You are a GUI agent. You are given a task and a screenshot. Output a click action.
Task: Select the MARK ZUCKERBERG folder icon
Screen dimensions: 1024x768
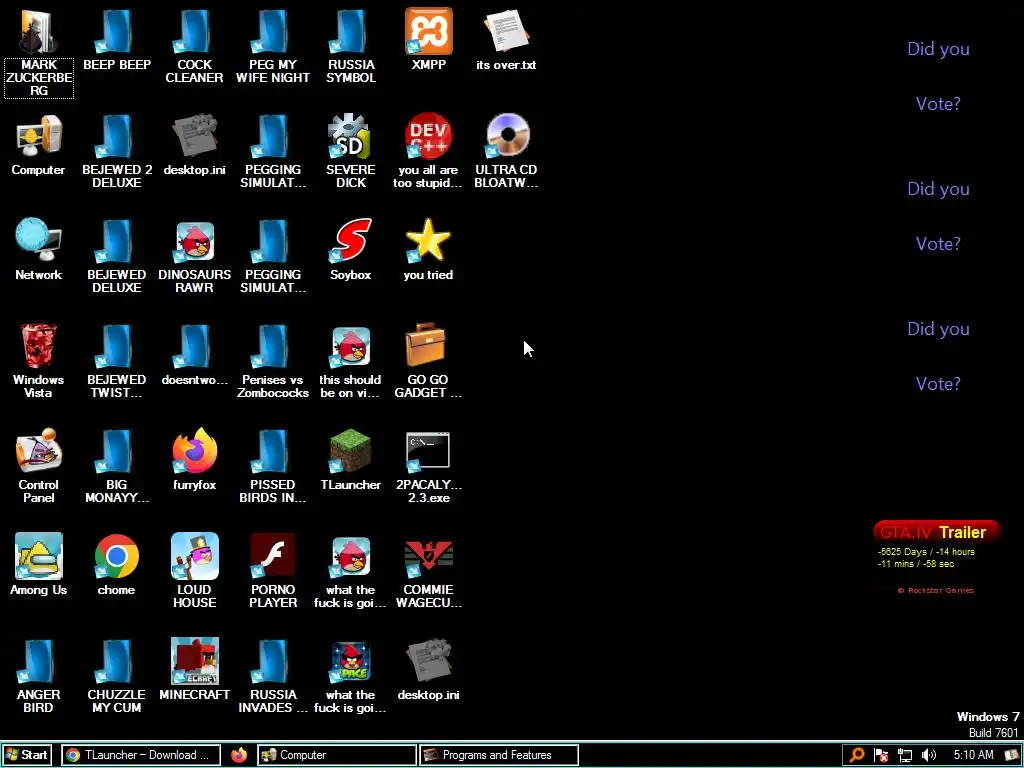tap(39, 33)
